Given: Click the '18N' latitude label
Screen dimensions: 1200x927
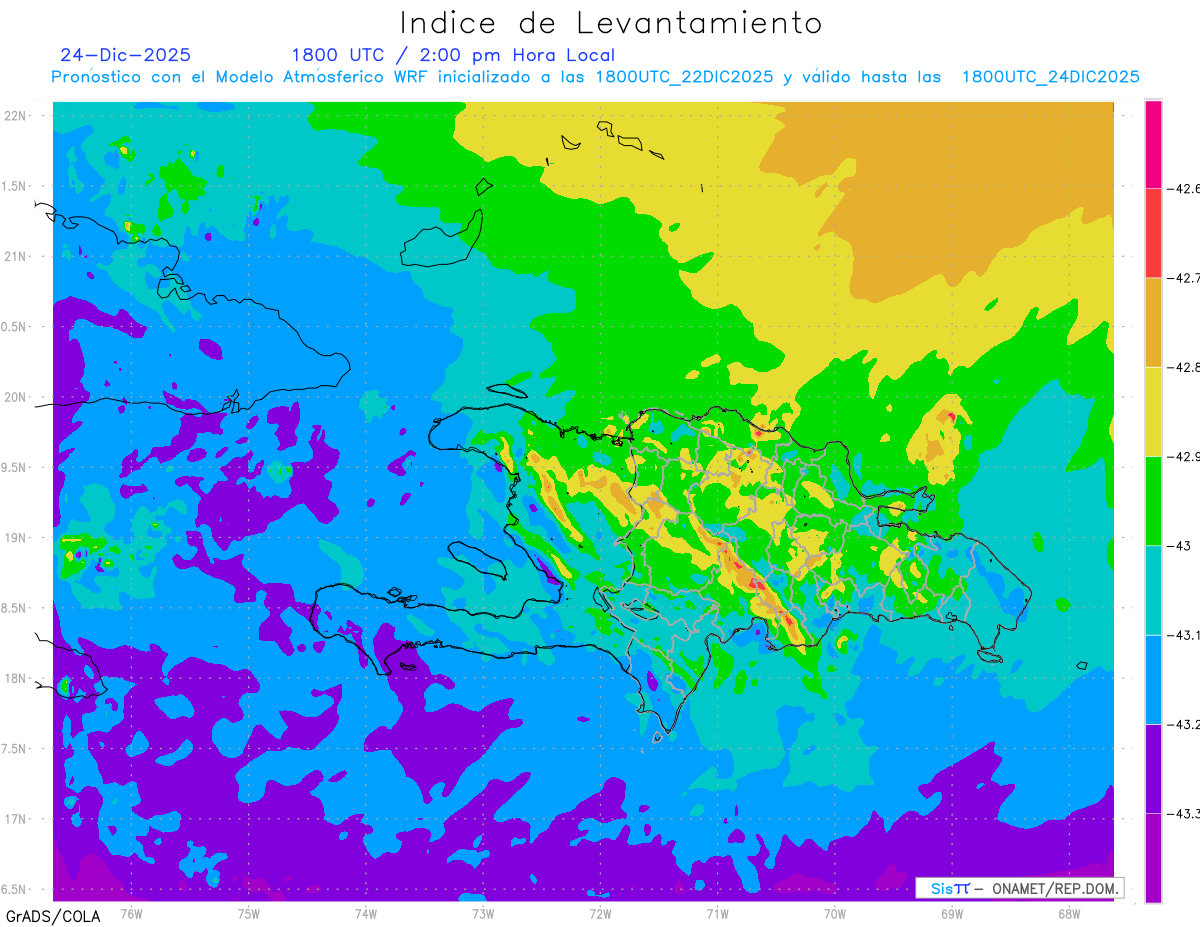Looking at the screenshot, I should [x=15, y=679].
